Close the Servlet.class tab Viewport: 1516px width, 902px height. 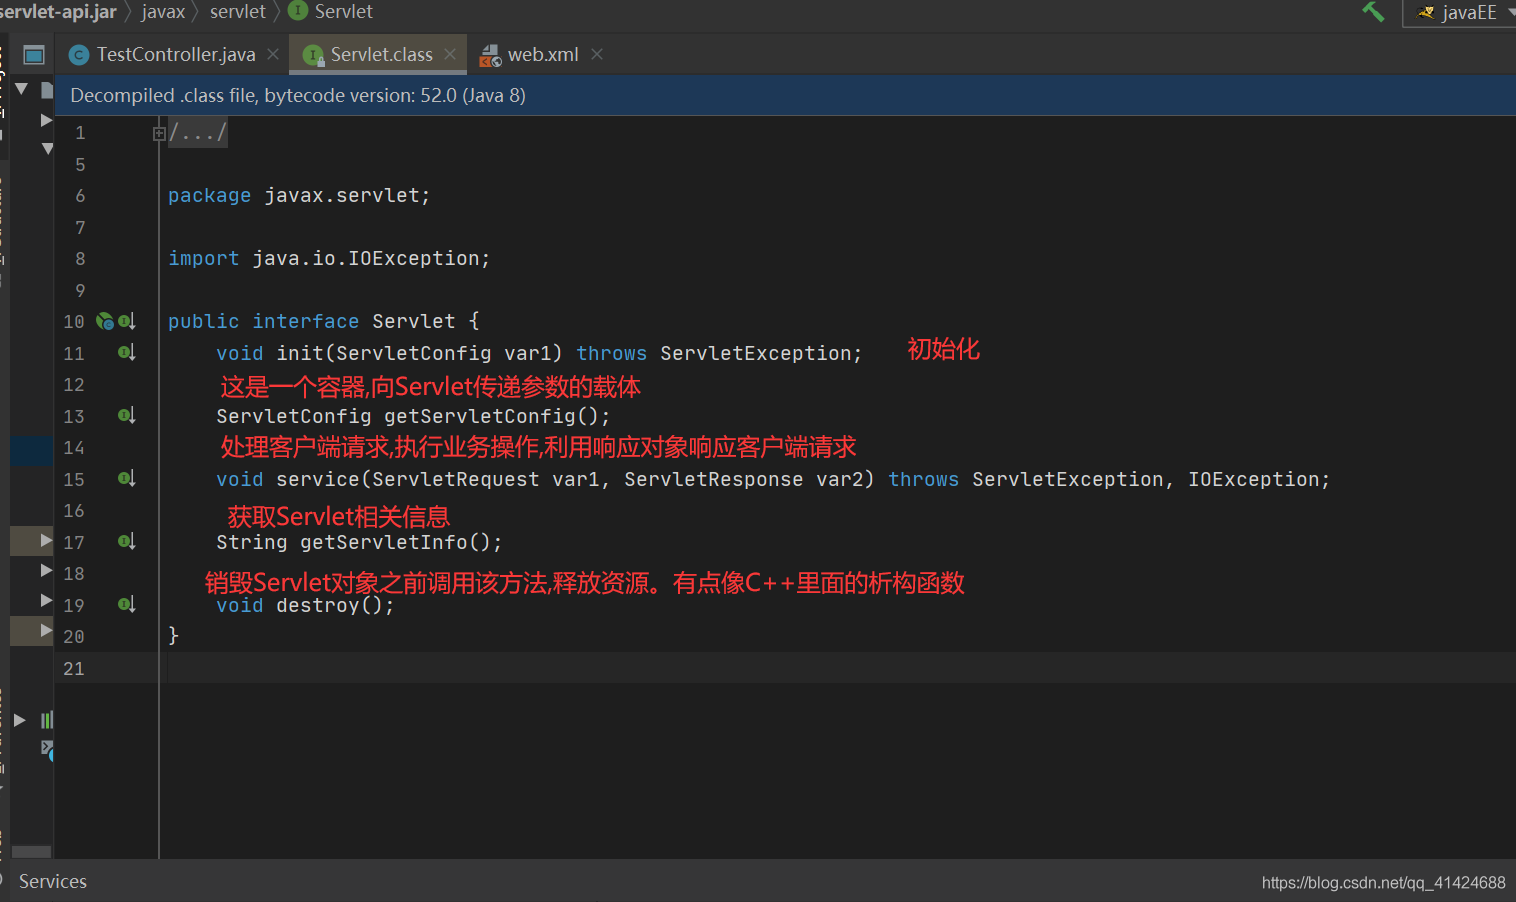pos(450,54)
